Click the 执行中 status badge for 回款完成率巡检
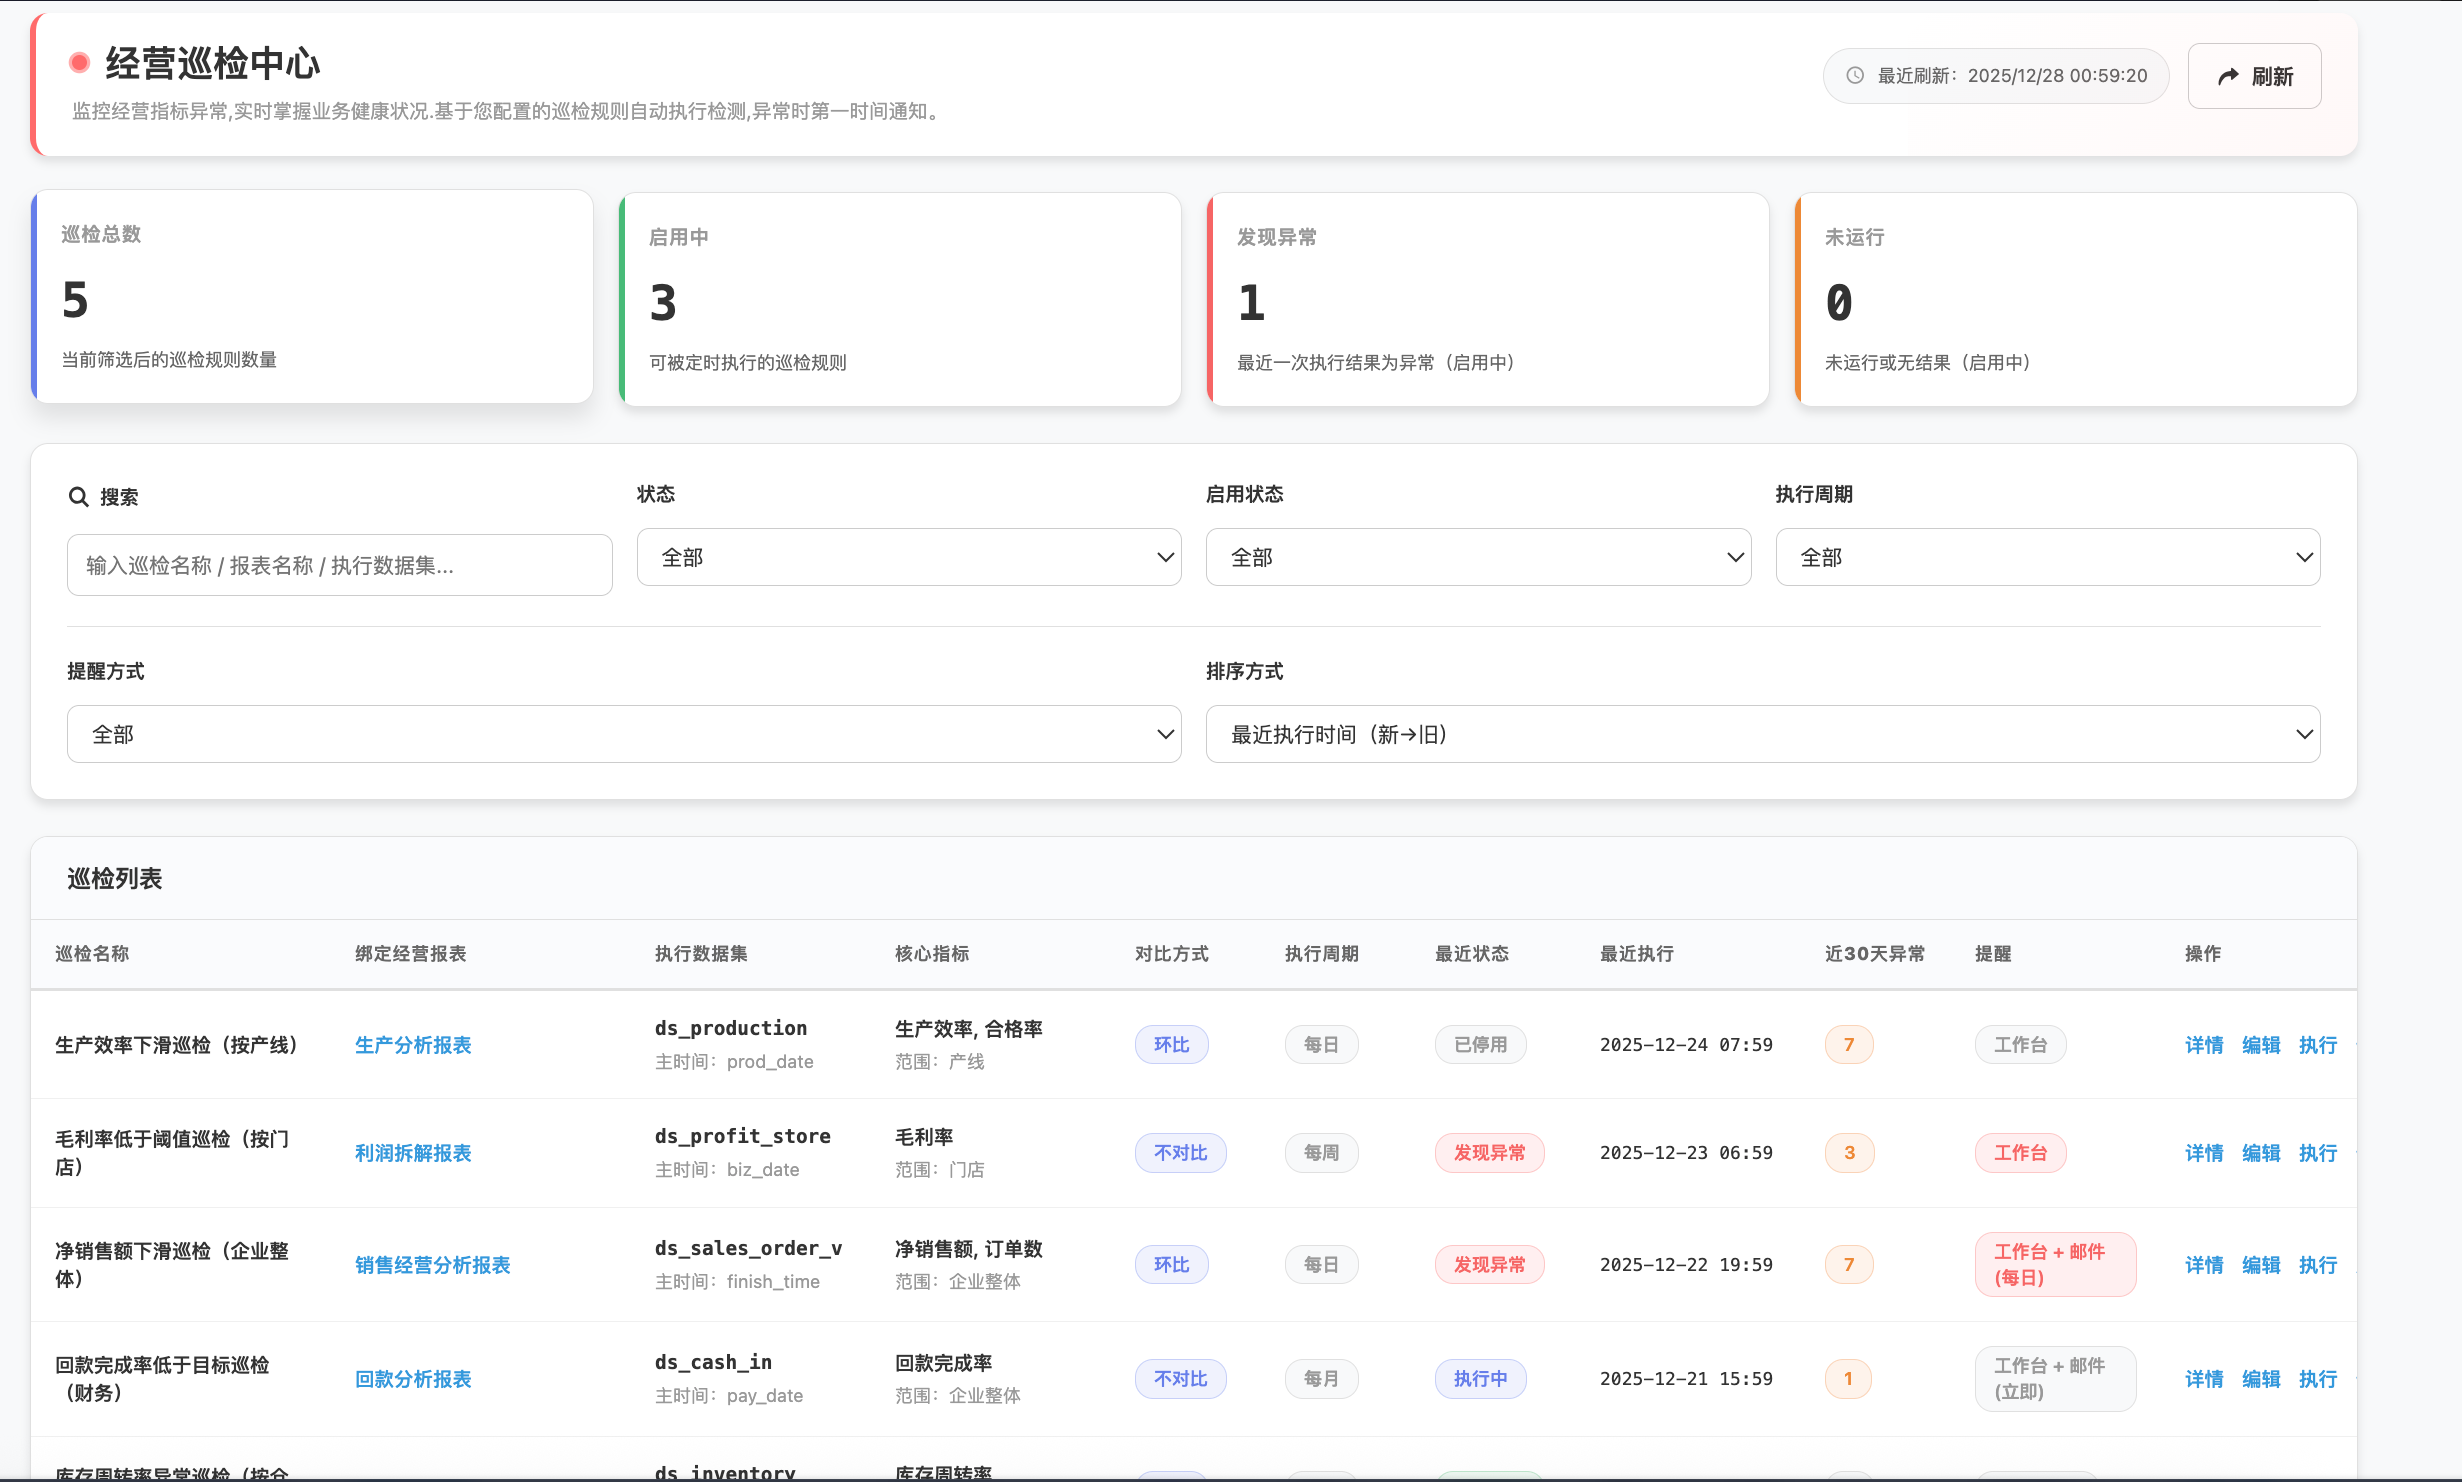2462x1482 pixels. [x=1480, y=1378]
